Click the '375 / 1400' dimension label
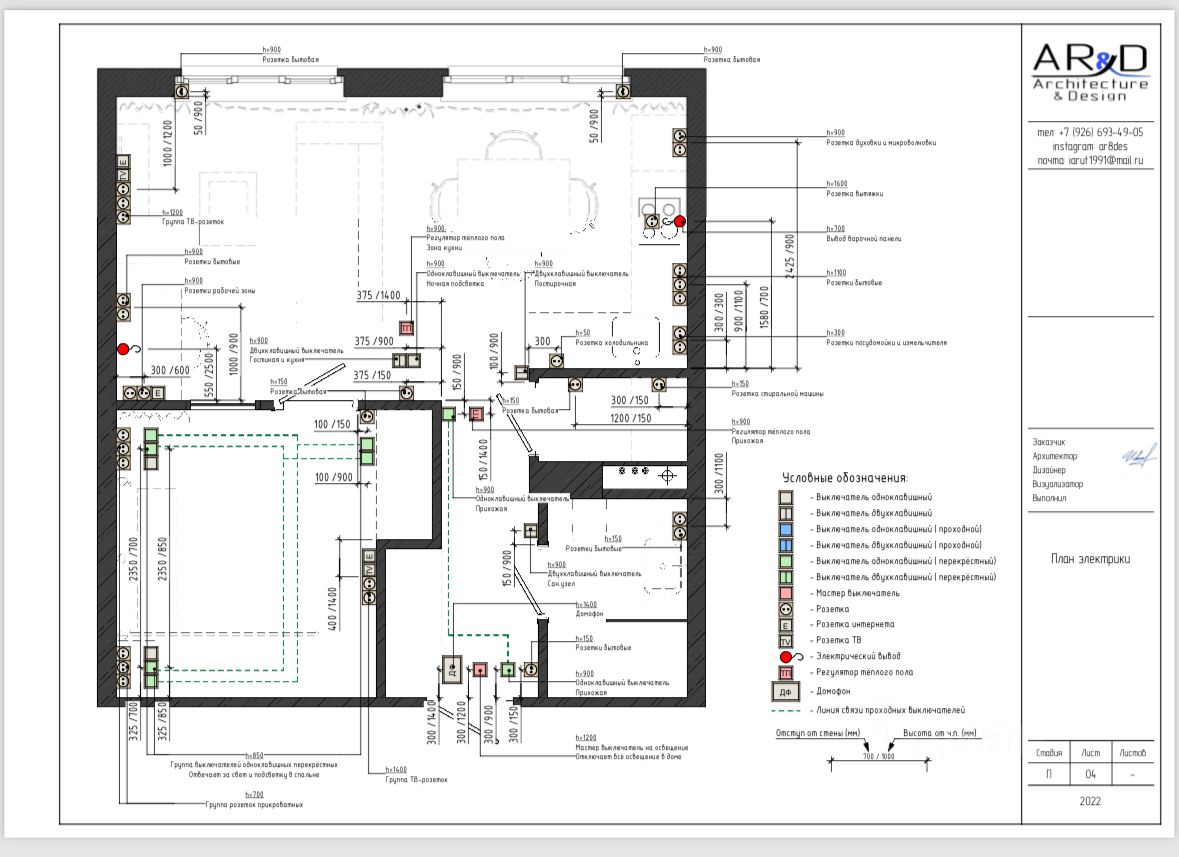1179x857 pixels. 378,295
